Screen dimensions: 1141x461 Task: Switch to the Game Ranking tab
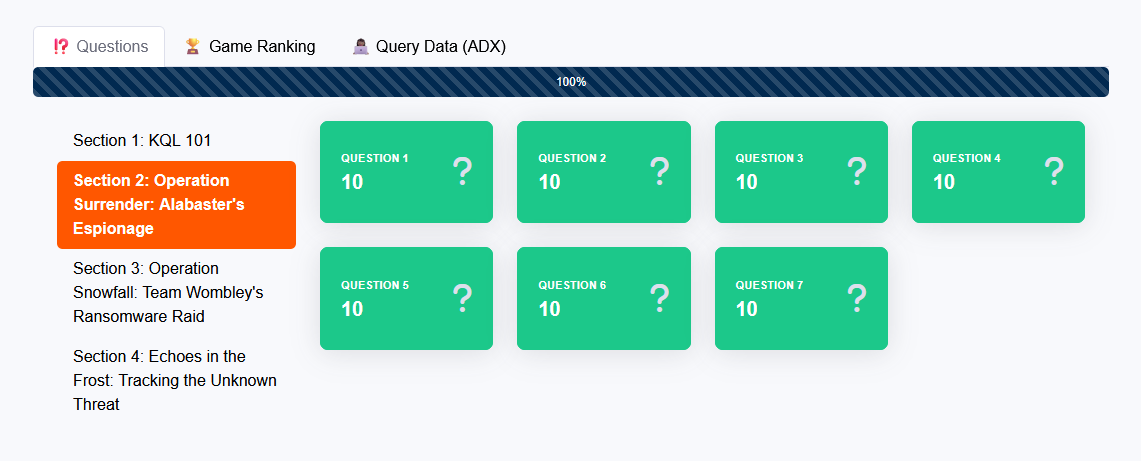coord(261,46)
